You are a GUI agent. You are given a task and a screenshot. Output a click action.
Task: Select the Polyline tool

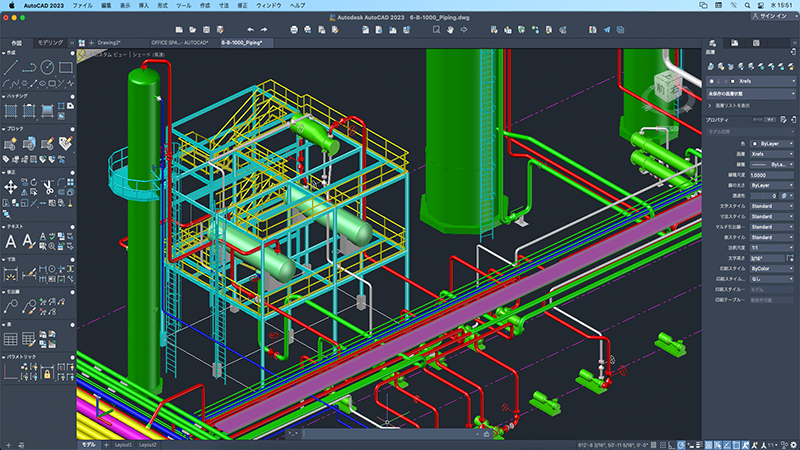[29, 67]
